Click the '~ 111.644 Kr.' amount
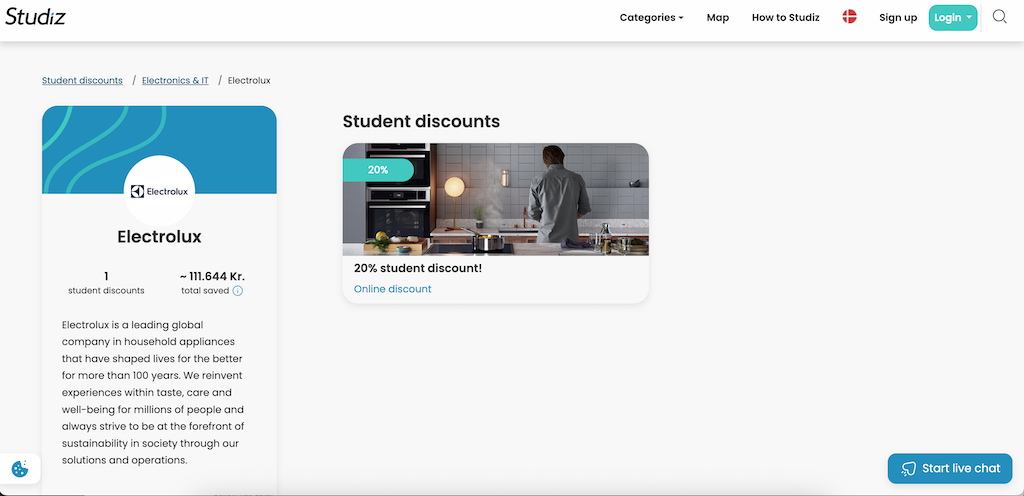Viewport: 1024px width, 496px height. pos(212,276)
